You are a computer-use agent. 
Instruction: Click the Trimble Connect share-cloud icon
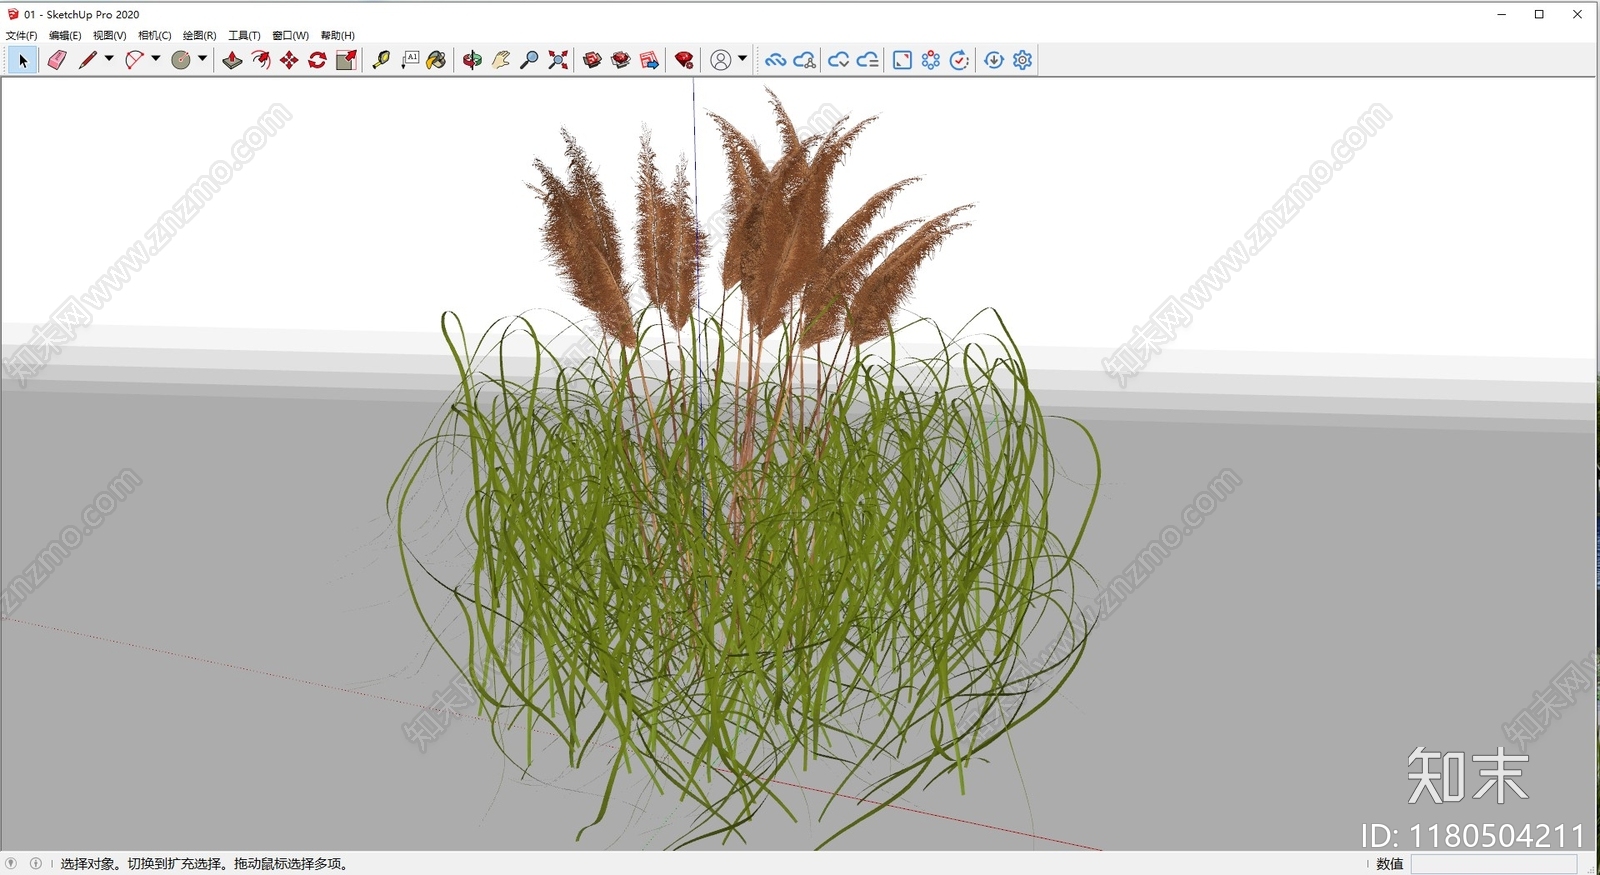(x=805, y=60)
